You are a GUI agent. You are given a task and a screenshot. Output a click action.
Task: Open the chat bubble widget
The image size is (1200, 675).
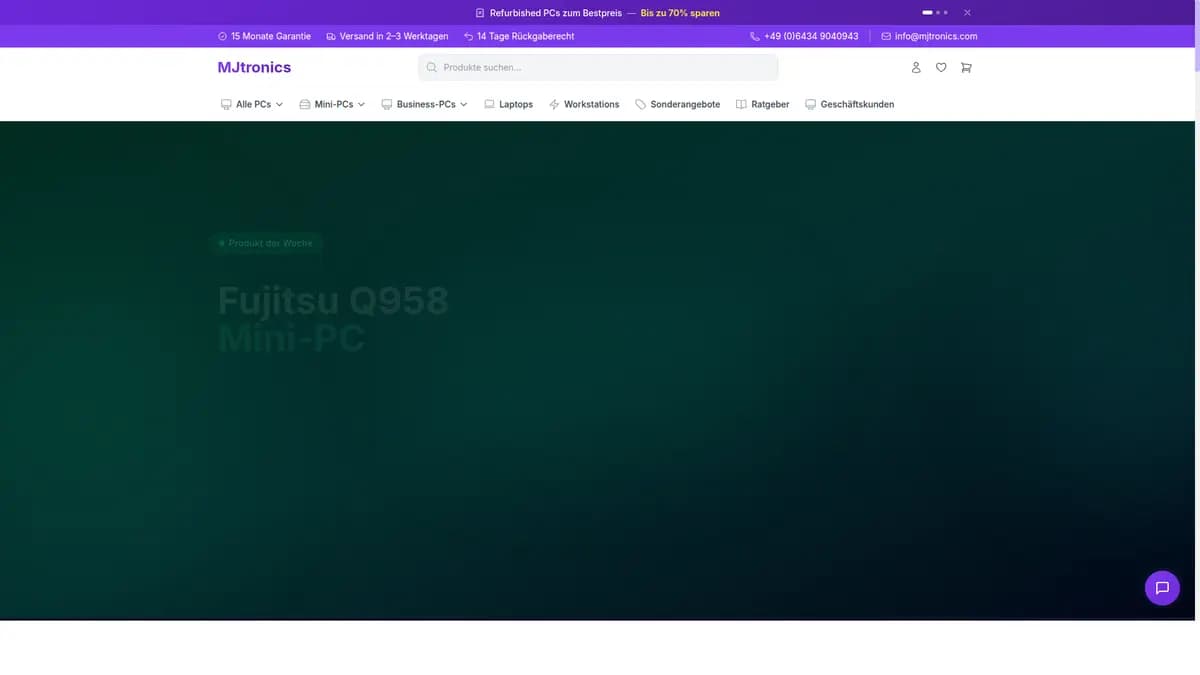pos(1162,588)
